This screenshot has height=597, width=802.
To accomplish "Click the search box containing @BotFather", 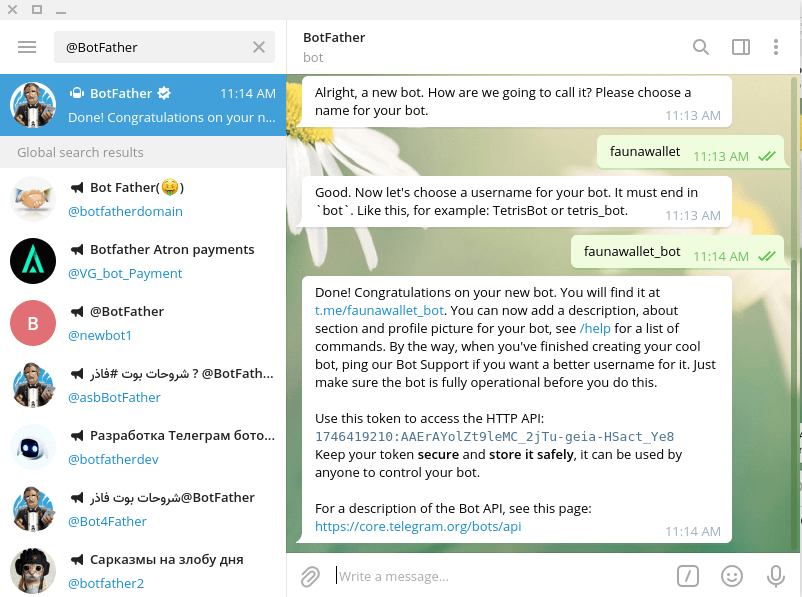I will (164, 47).
